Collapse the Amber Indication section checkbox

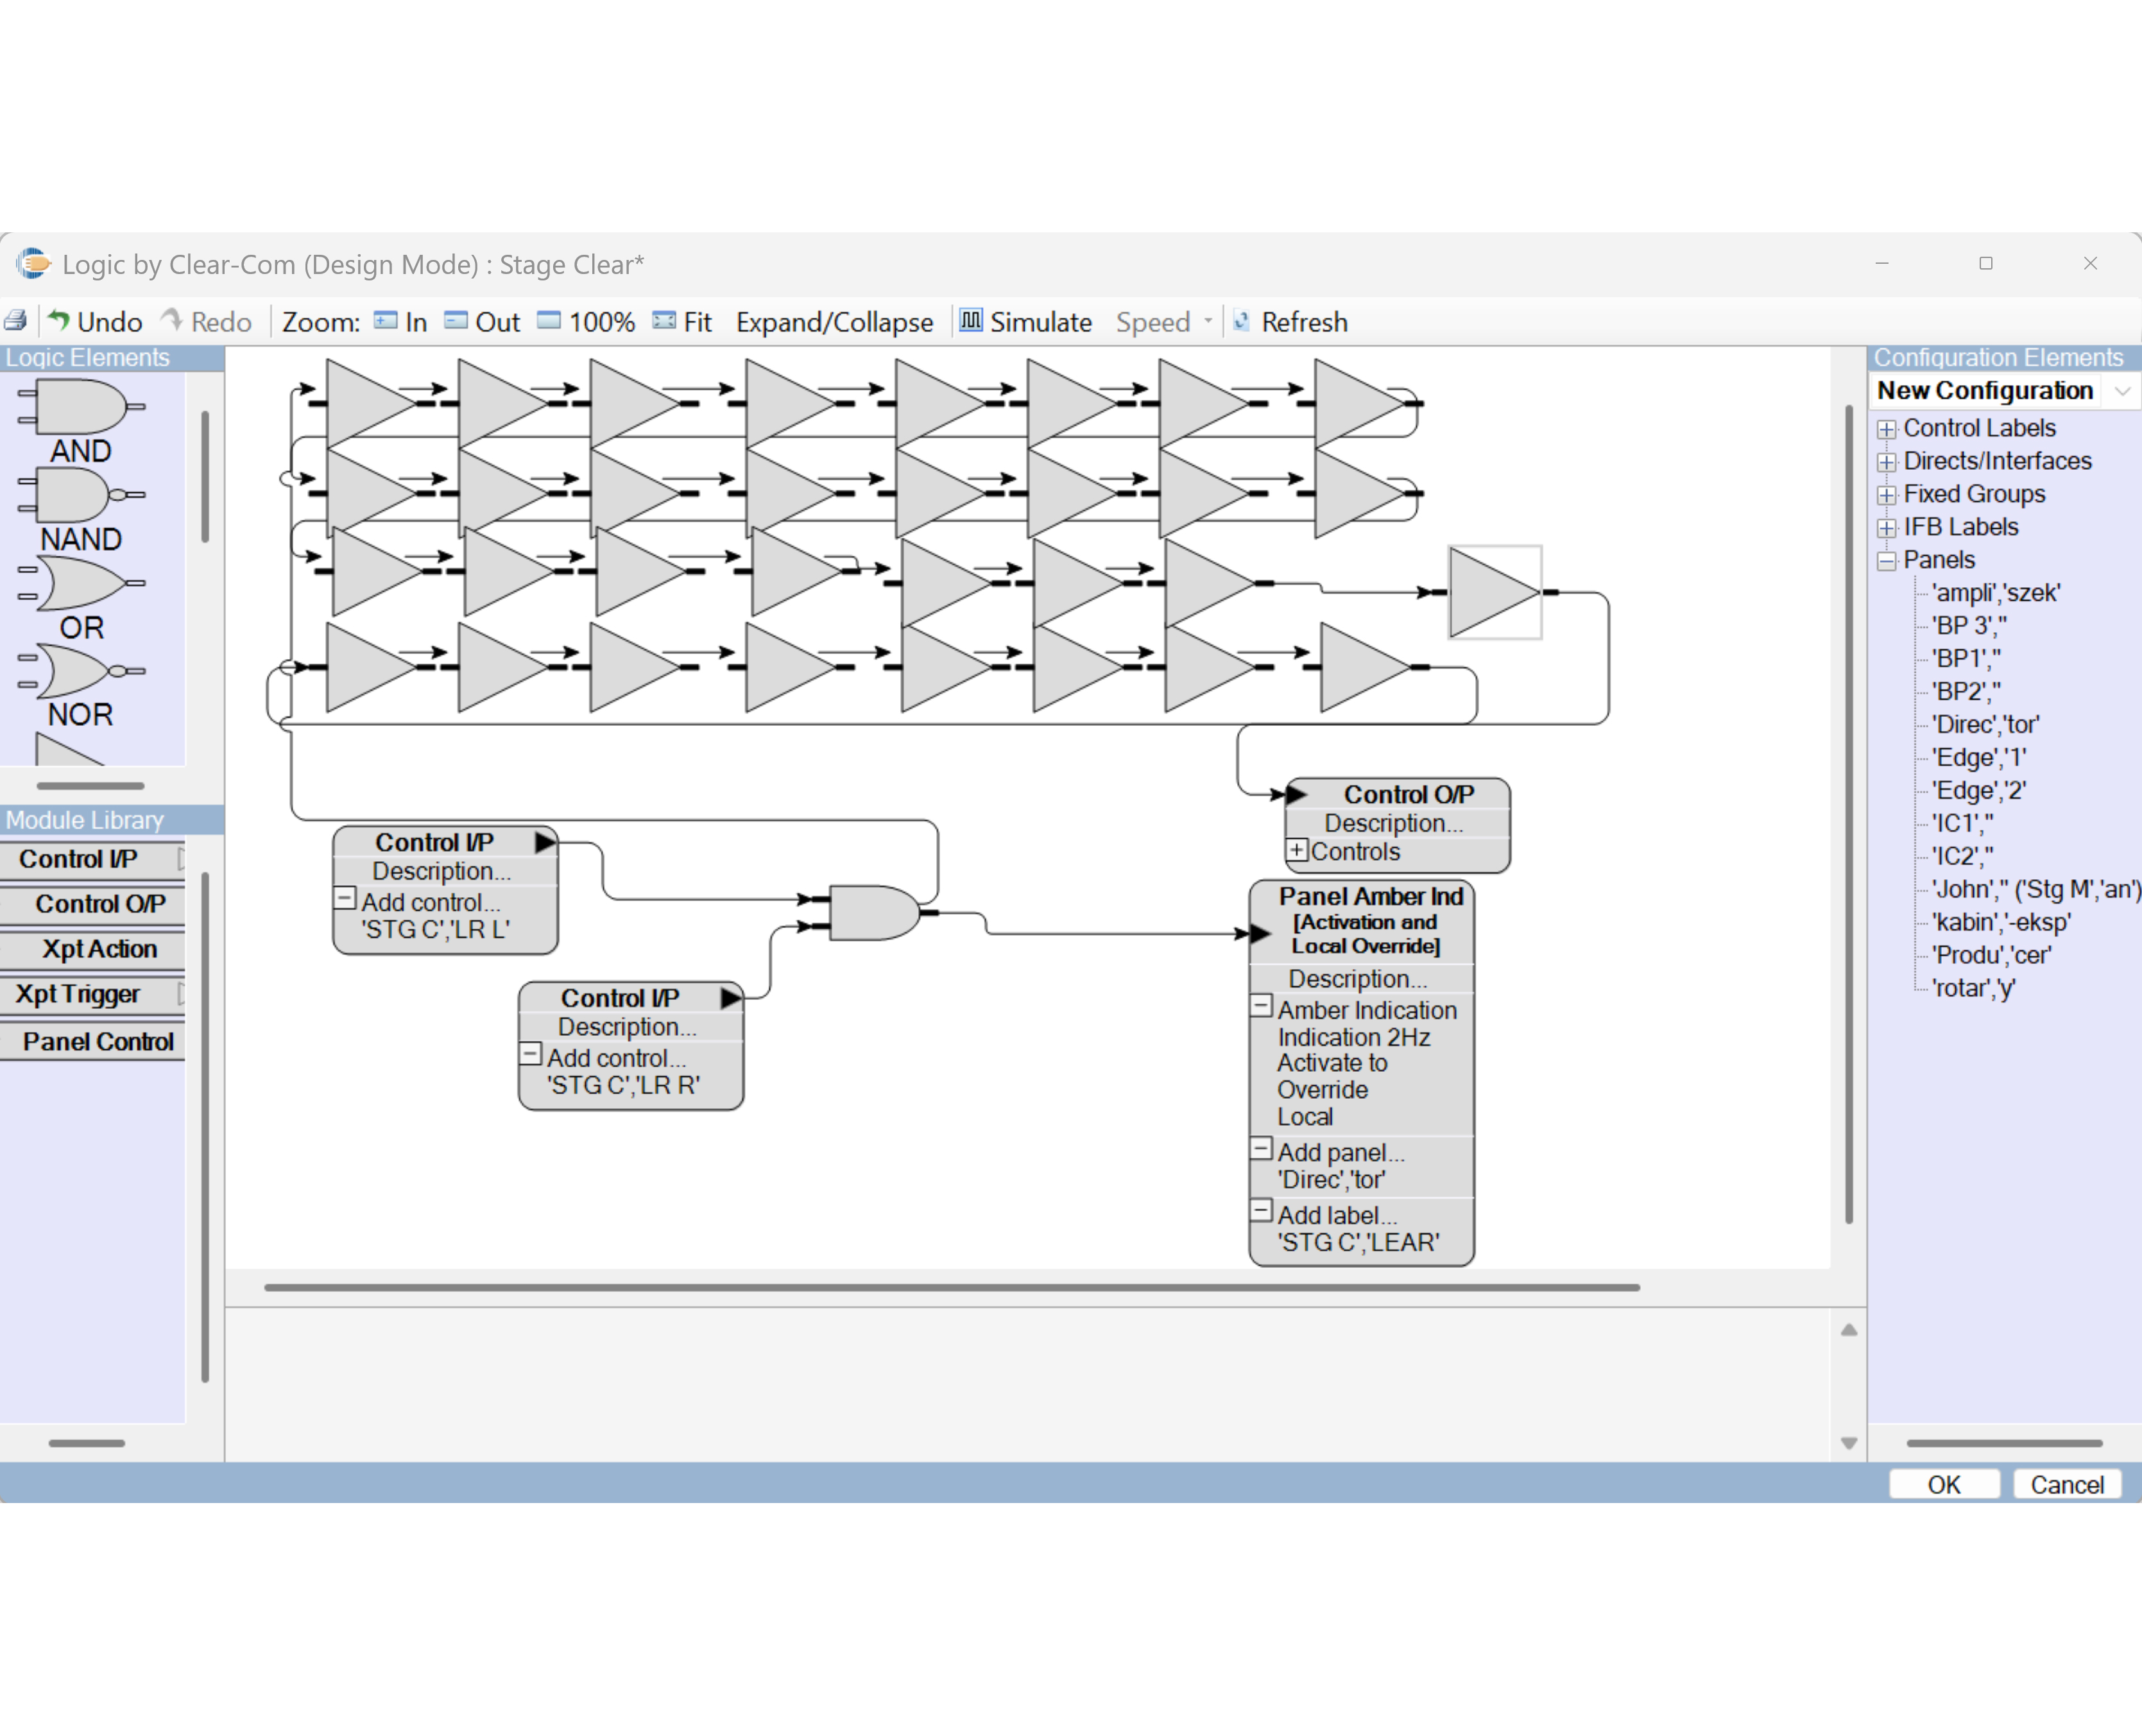1262,1005
